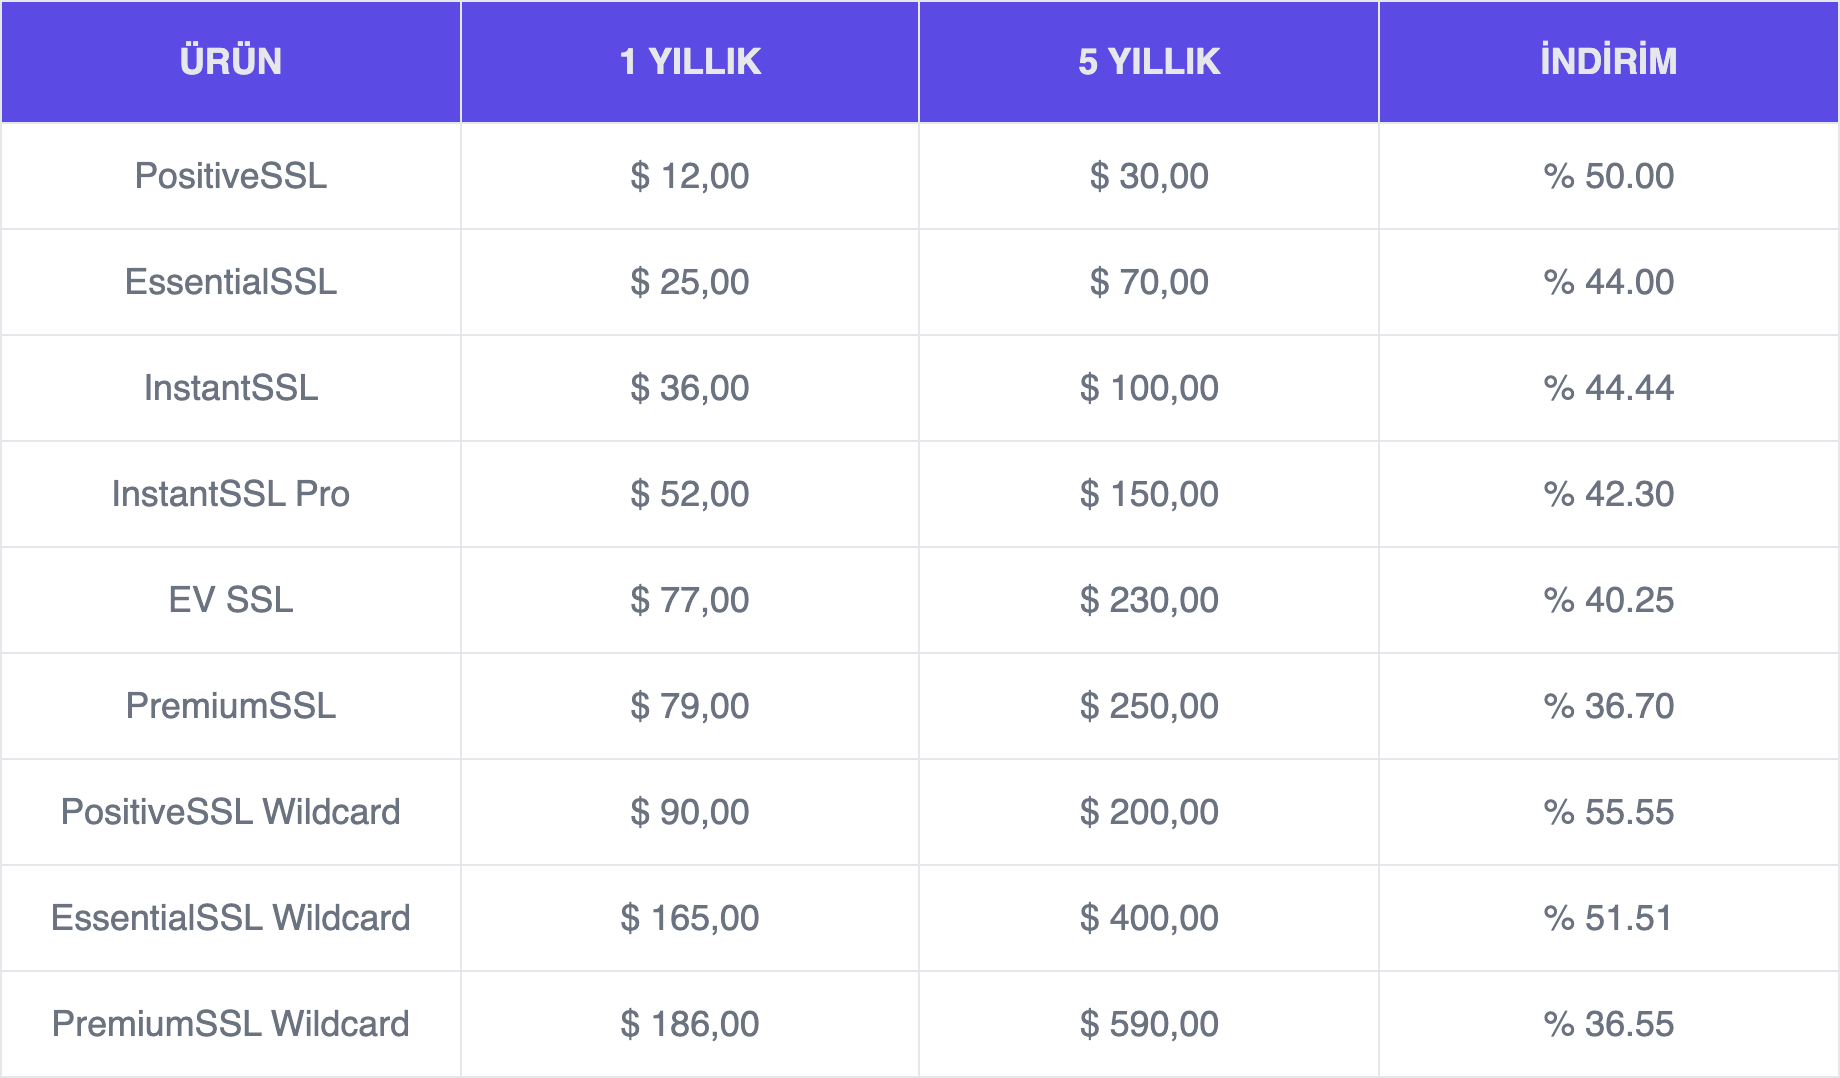Image resolution: width=1840 pixels, height=1078 pixels.
Task: Click the İNDİRİM column header
Action: (1609, 61)
